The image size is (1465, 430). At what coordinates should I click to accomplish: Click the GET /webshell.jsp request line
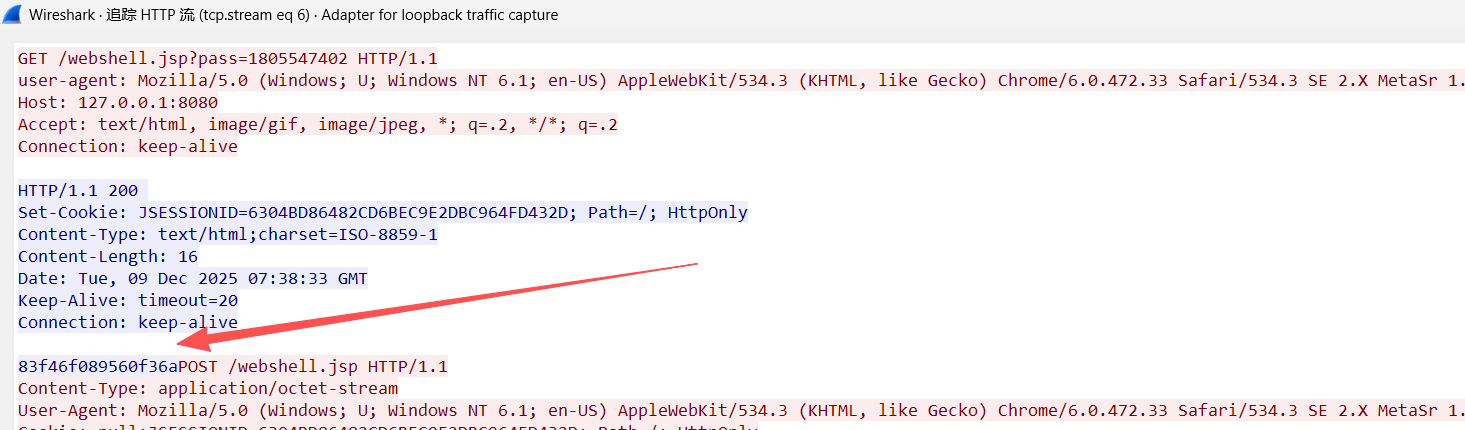coord(227,58)
